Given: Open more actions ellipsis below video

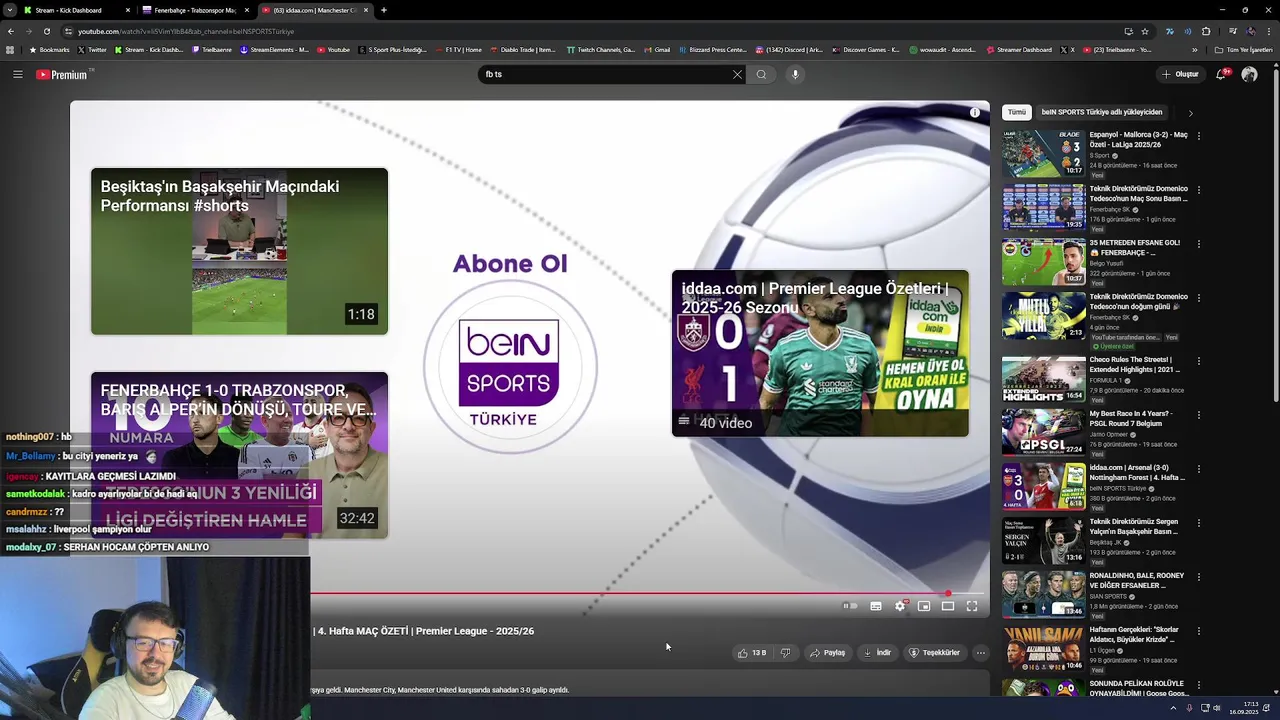Looking at the screenshot, I should click(980, 653).
